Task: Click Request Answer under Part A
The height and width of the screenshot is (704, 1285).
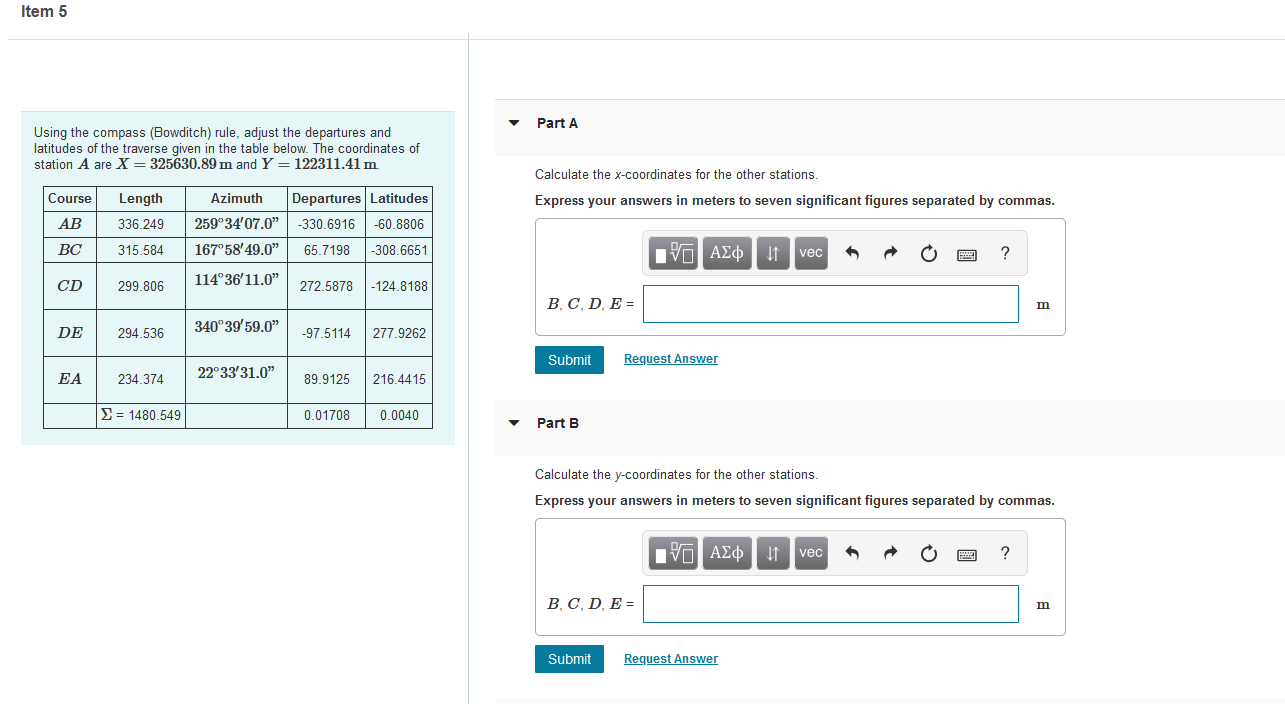Action: coord(670,358)
